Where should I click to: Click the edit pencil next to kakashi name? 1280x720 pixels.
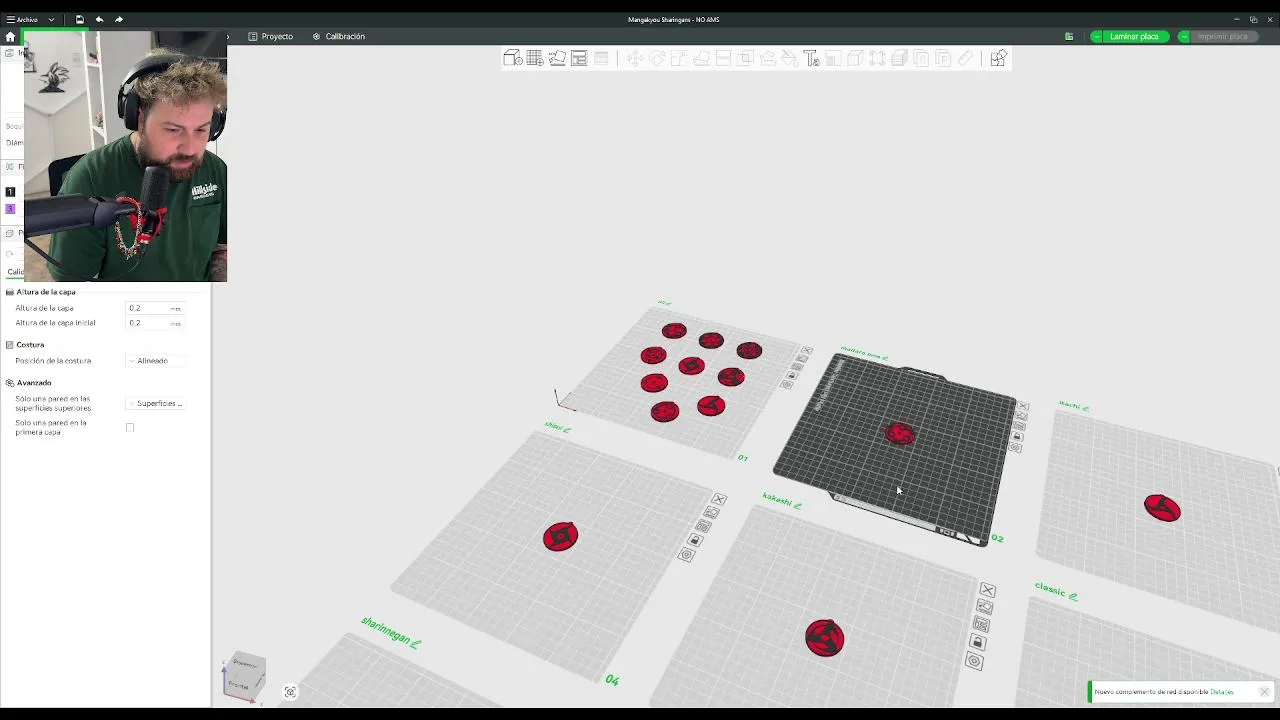point(798,505)
